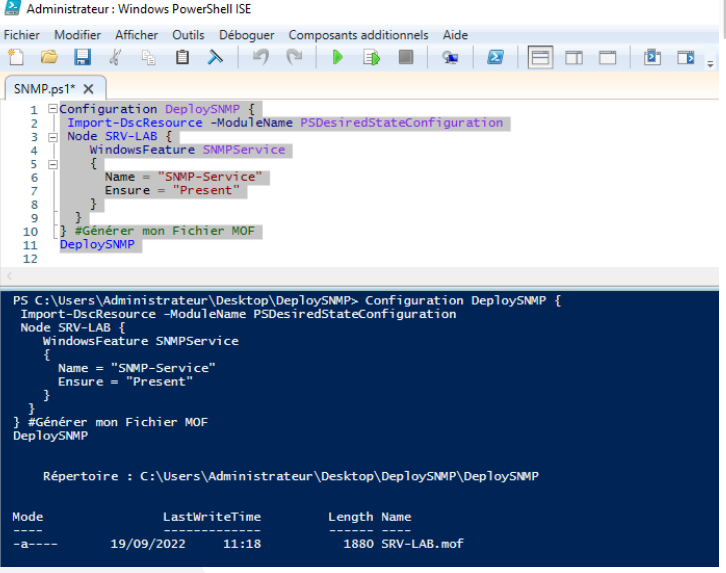Collapse the Node SRV-LAB block
726x573 pixels.
point(52,136)
